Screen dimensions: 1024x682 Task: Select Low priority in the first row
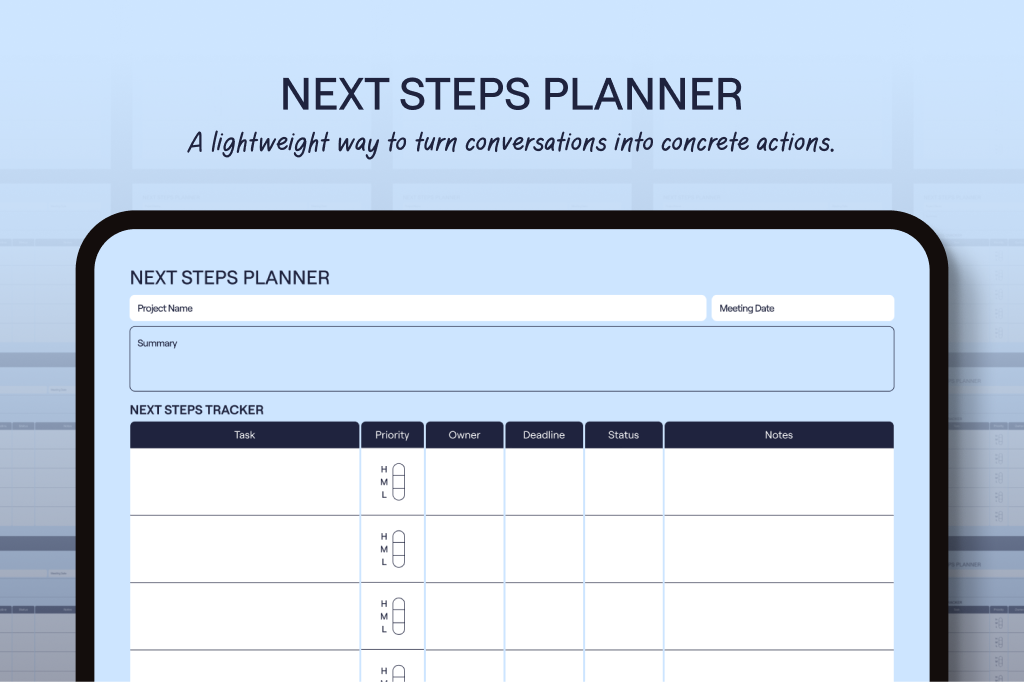coord(398,494)
